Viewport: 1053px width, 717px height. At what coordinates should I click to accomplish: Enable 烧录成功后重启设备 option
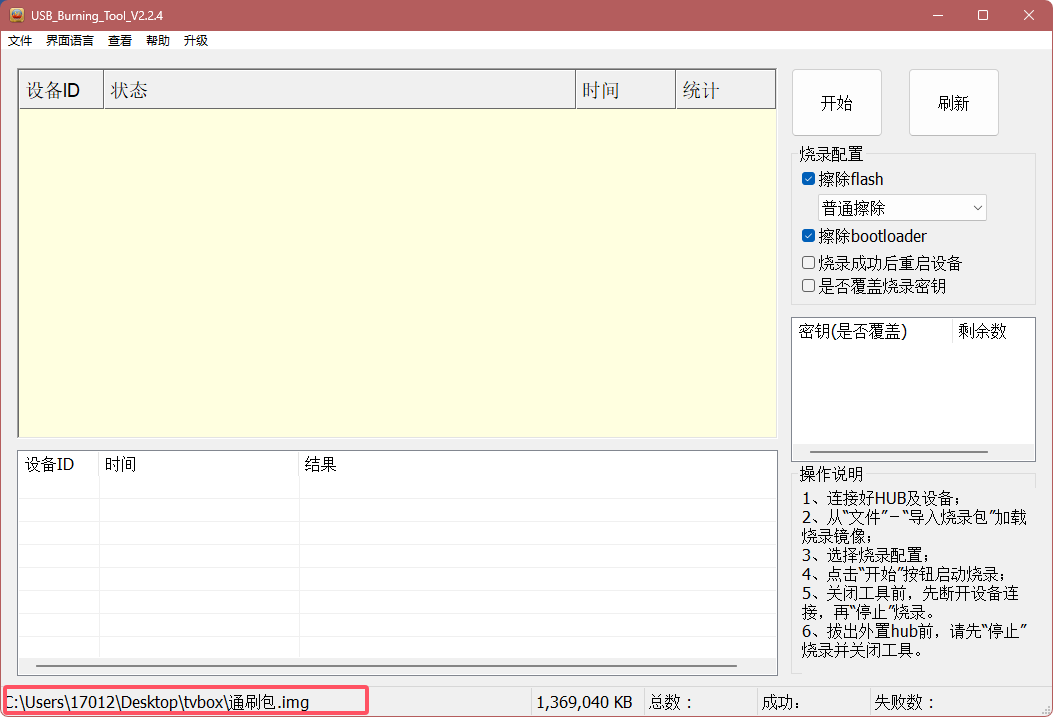coord(809,263)
